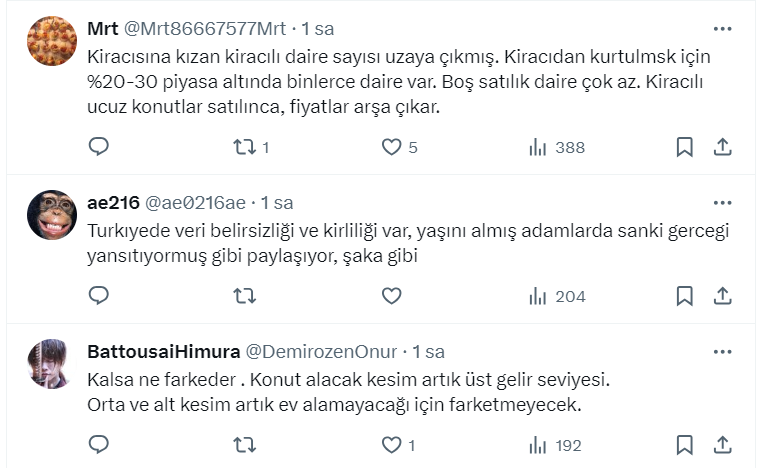Open @DemirozenOnur profile handle link
This screenshot has height=468, width=763.
tap(321, 352)
